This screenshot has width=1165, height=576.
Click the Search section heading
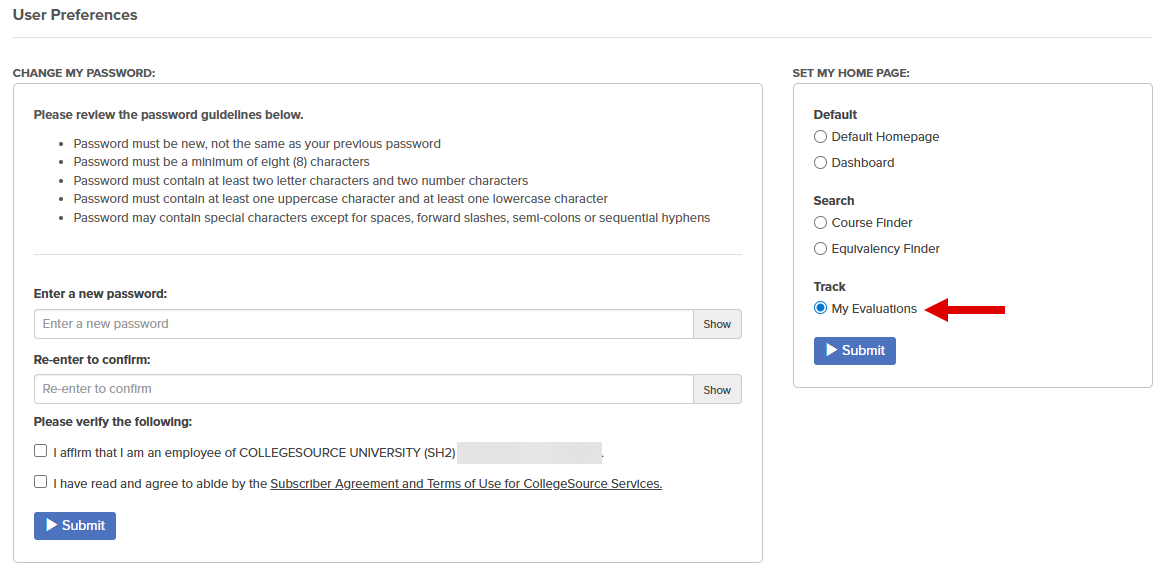tap(834, 201)
